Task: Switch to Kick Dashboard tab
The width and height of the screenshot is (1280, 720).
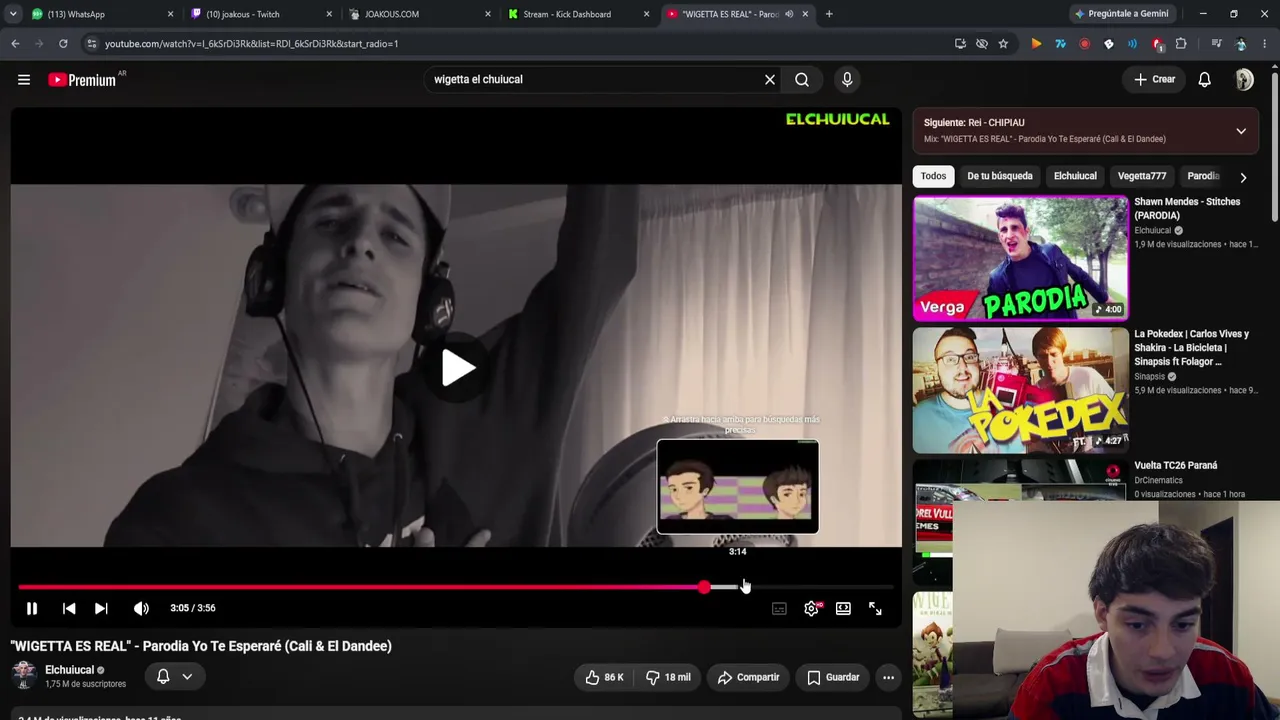Action: click(580, 14)
